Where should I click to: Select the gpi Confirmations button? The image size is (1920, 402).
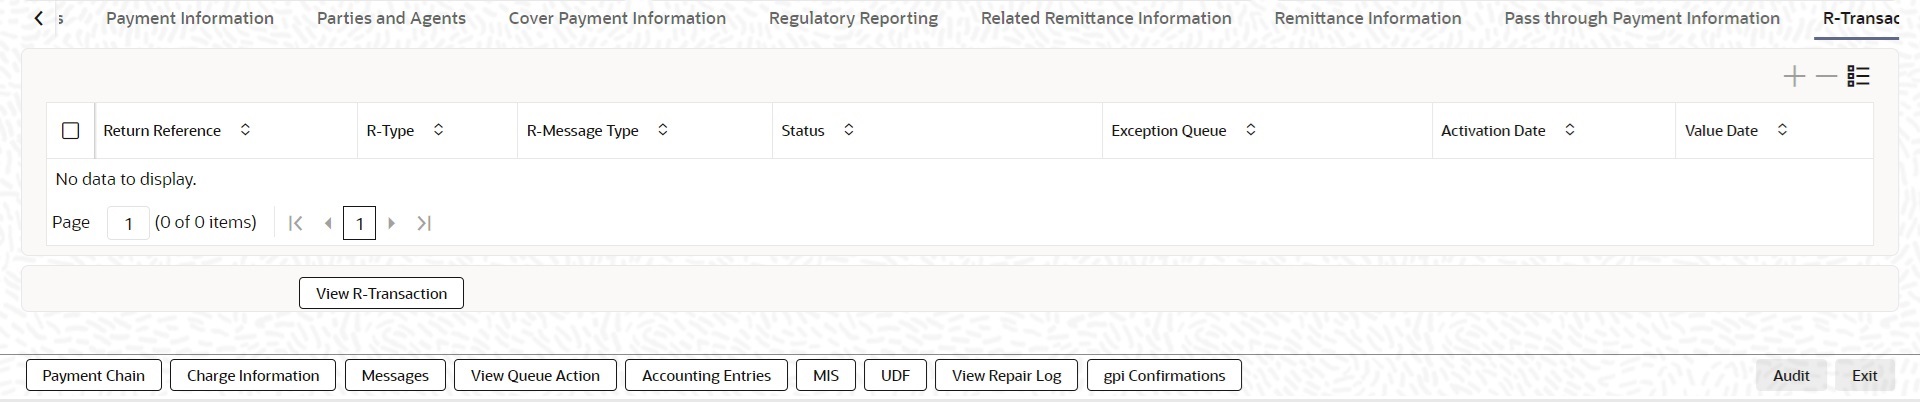coord(1164,375)
